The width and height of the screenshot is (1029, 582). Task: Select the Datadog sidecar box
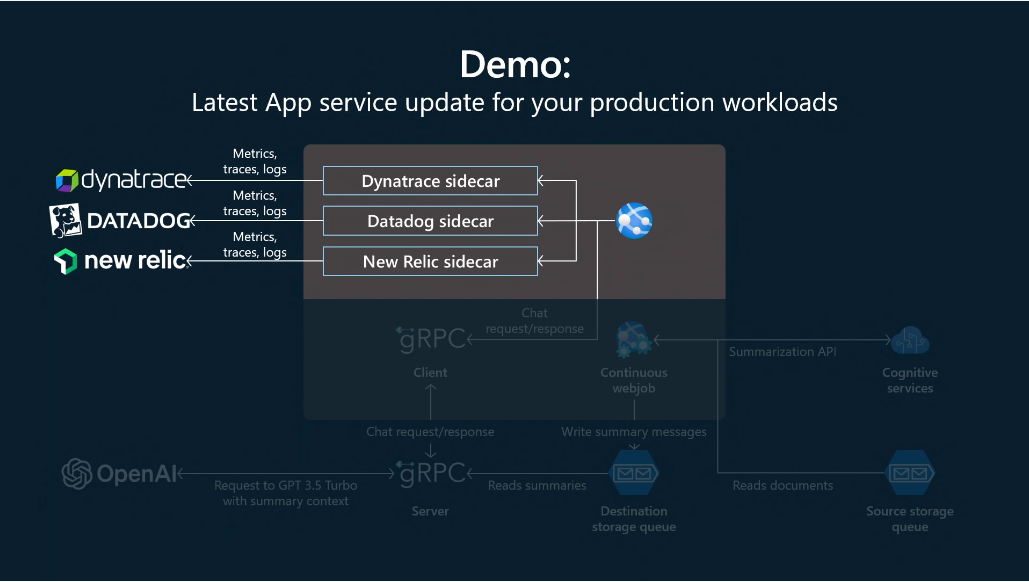point(430,221)
